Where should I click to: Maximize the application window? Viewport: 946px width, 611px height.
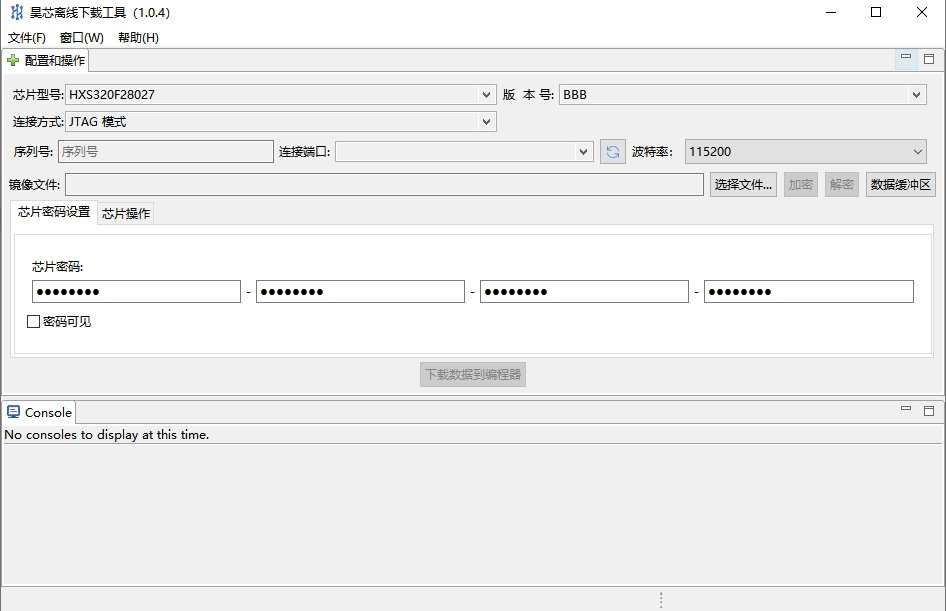pyautogui.click(x=876, y=12)
